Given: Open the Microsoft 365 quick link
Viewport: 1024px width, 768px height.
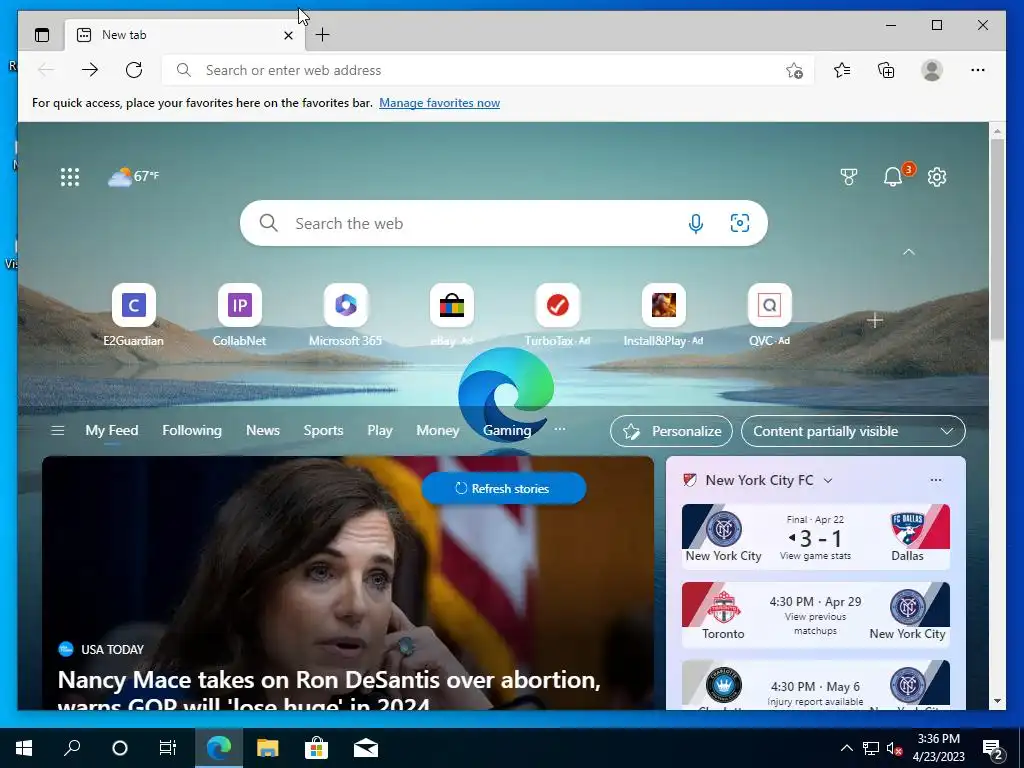Looking at the screenshot, I should tap(345, 315).
